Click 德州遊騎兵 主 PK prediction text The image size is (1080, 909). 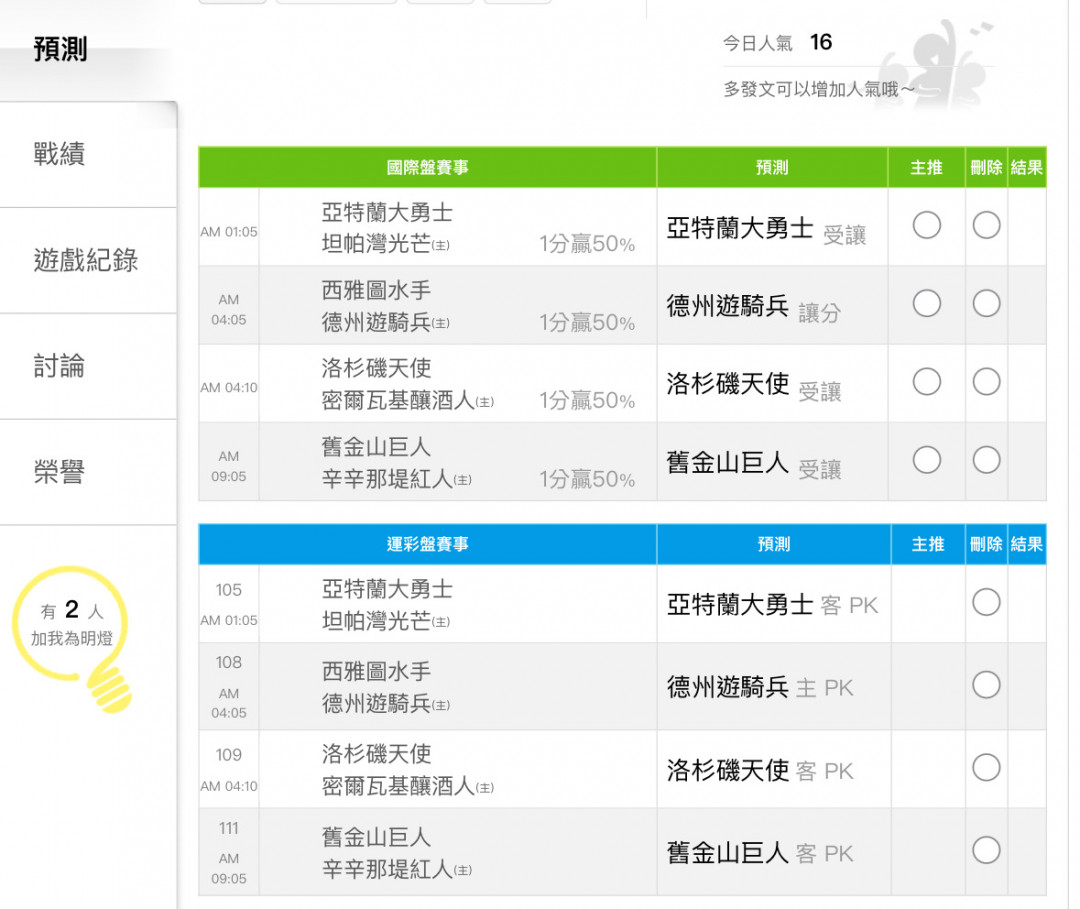coord(760,687)
